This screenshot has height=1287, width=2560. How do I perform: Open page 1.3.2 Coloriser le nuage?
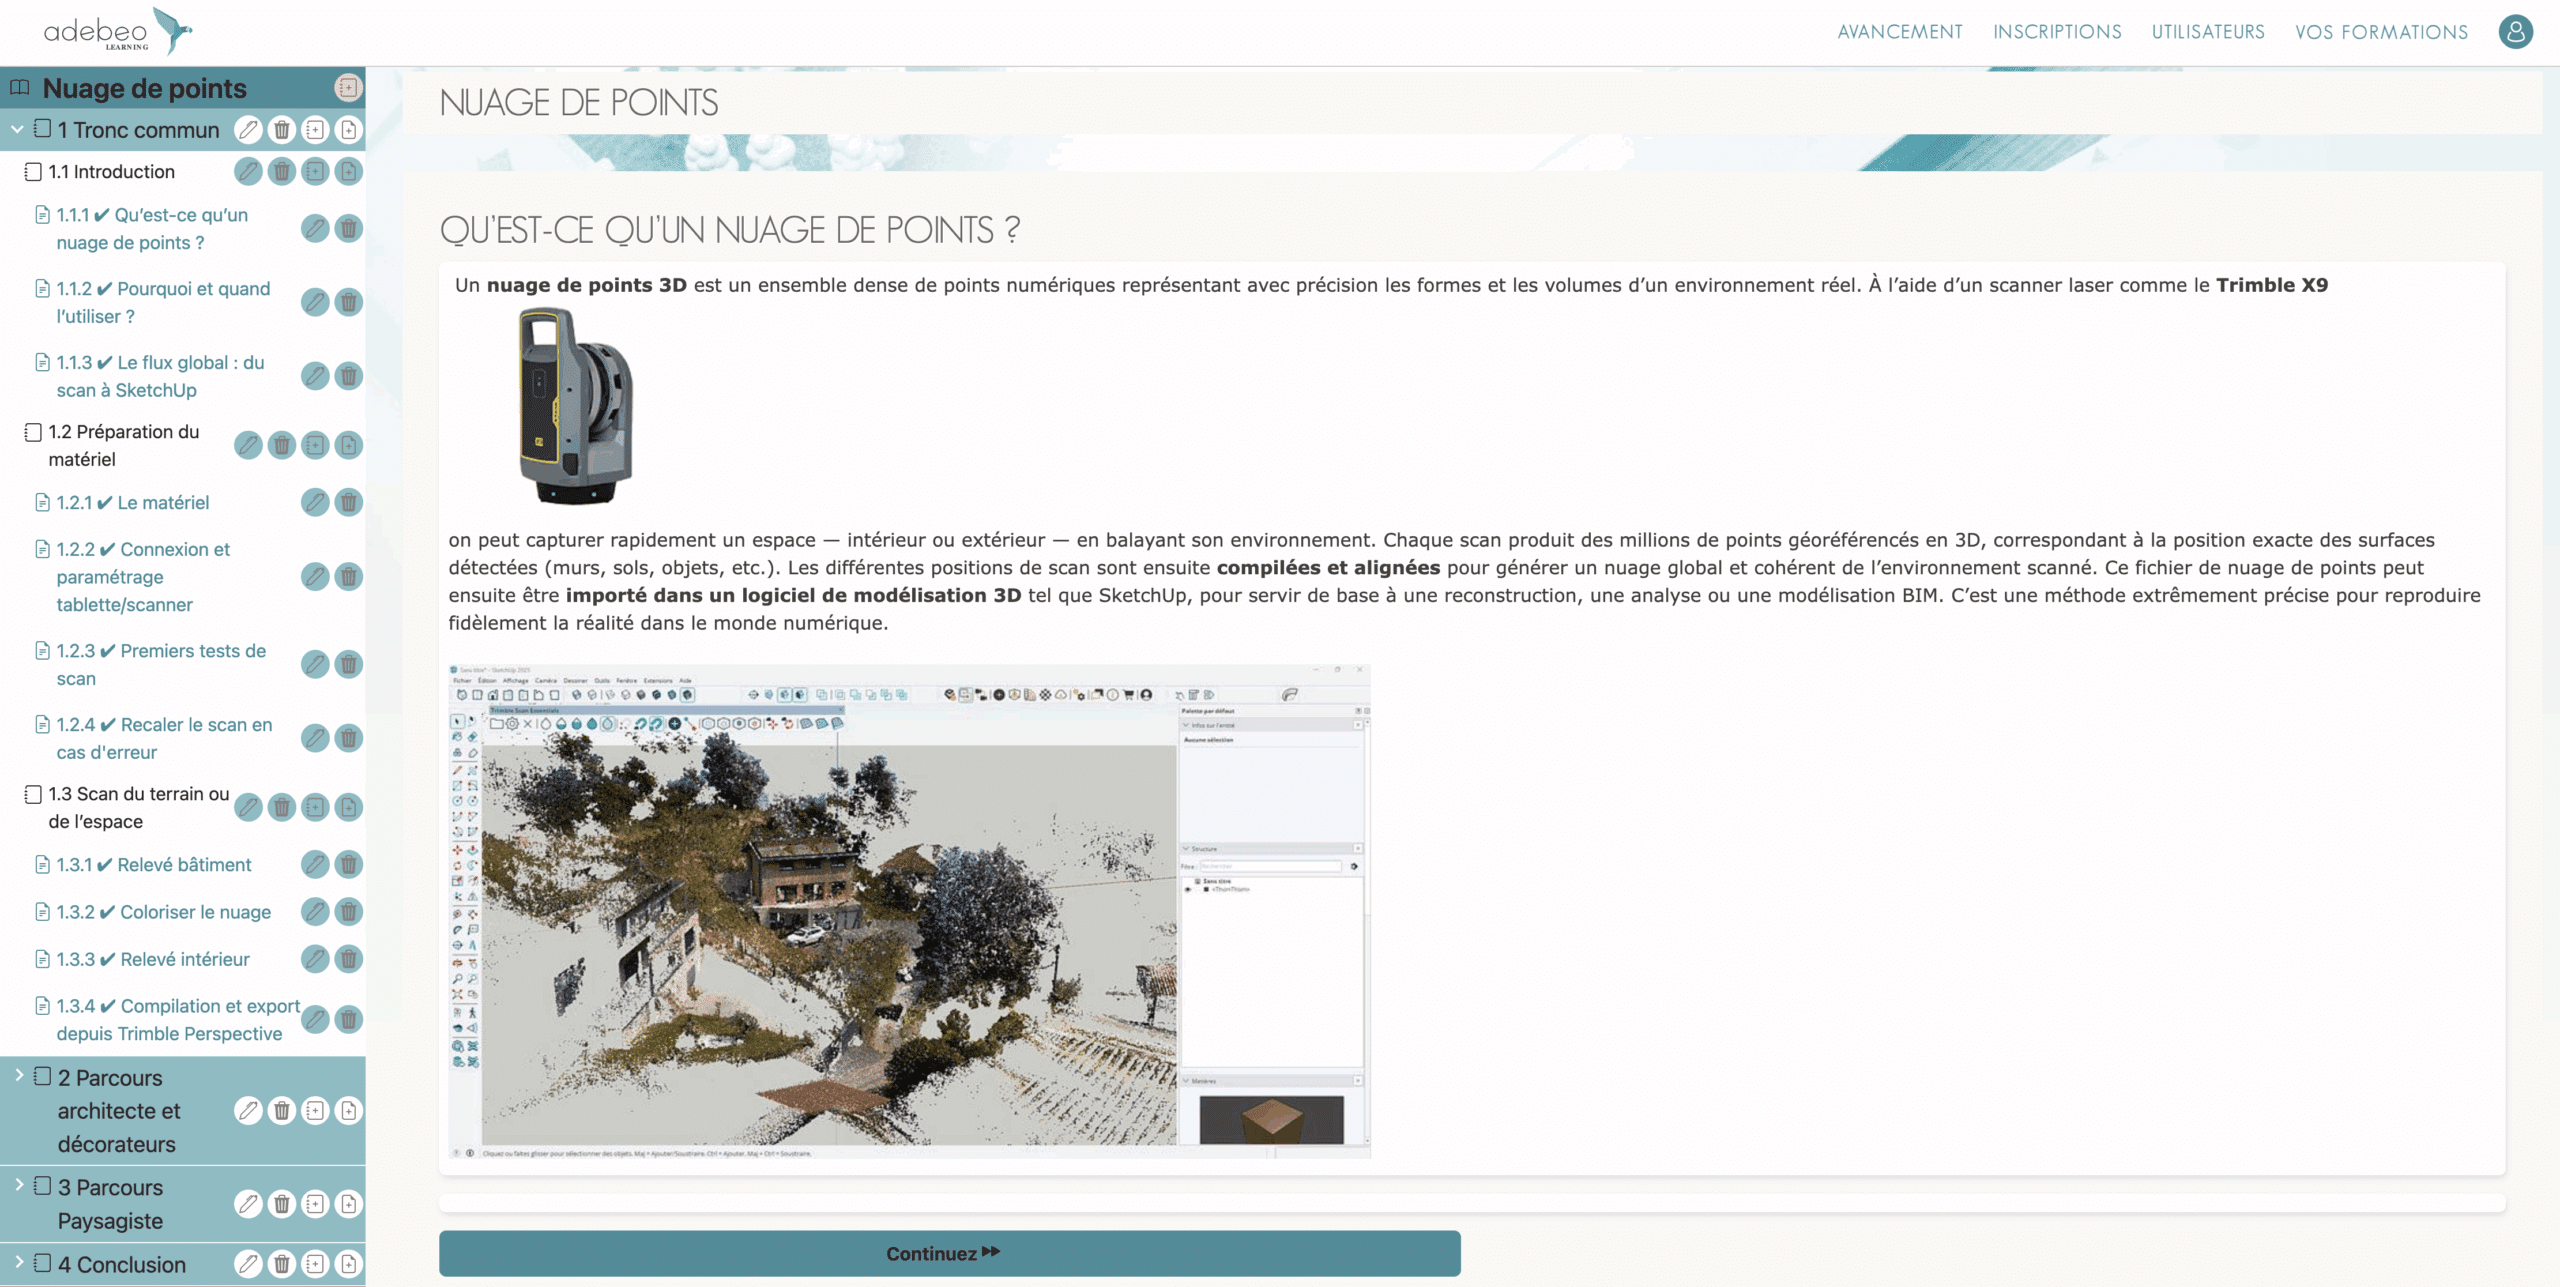195,912
